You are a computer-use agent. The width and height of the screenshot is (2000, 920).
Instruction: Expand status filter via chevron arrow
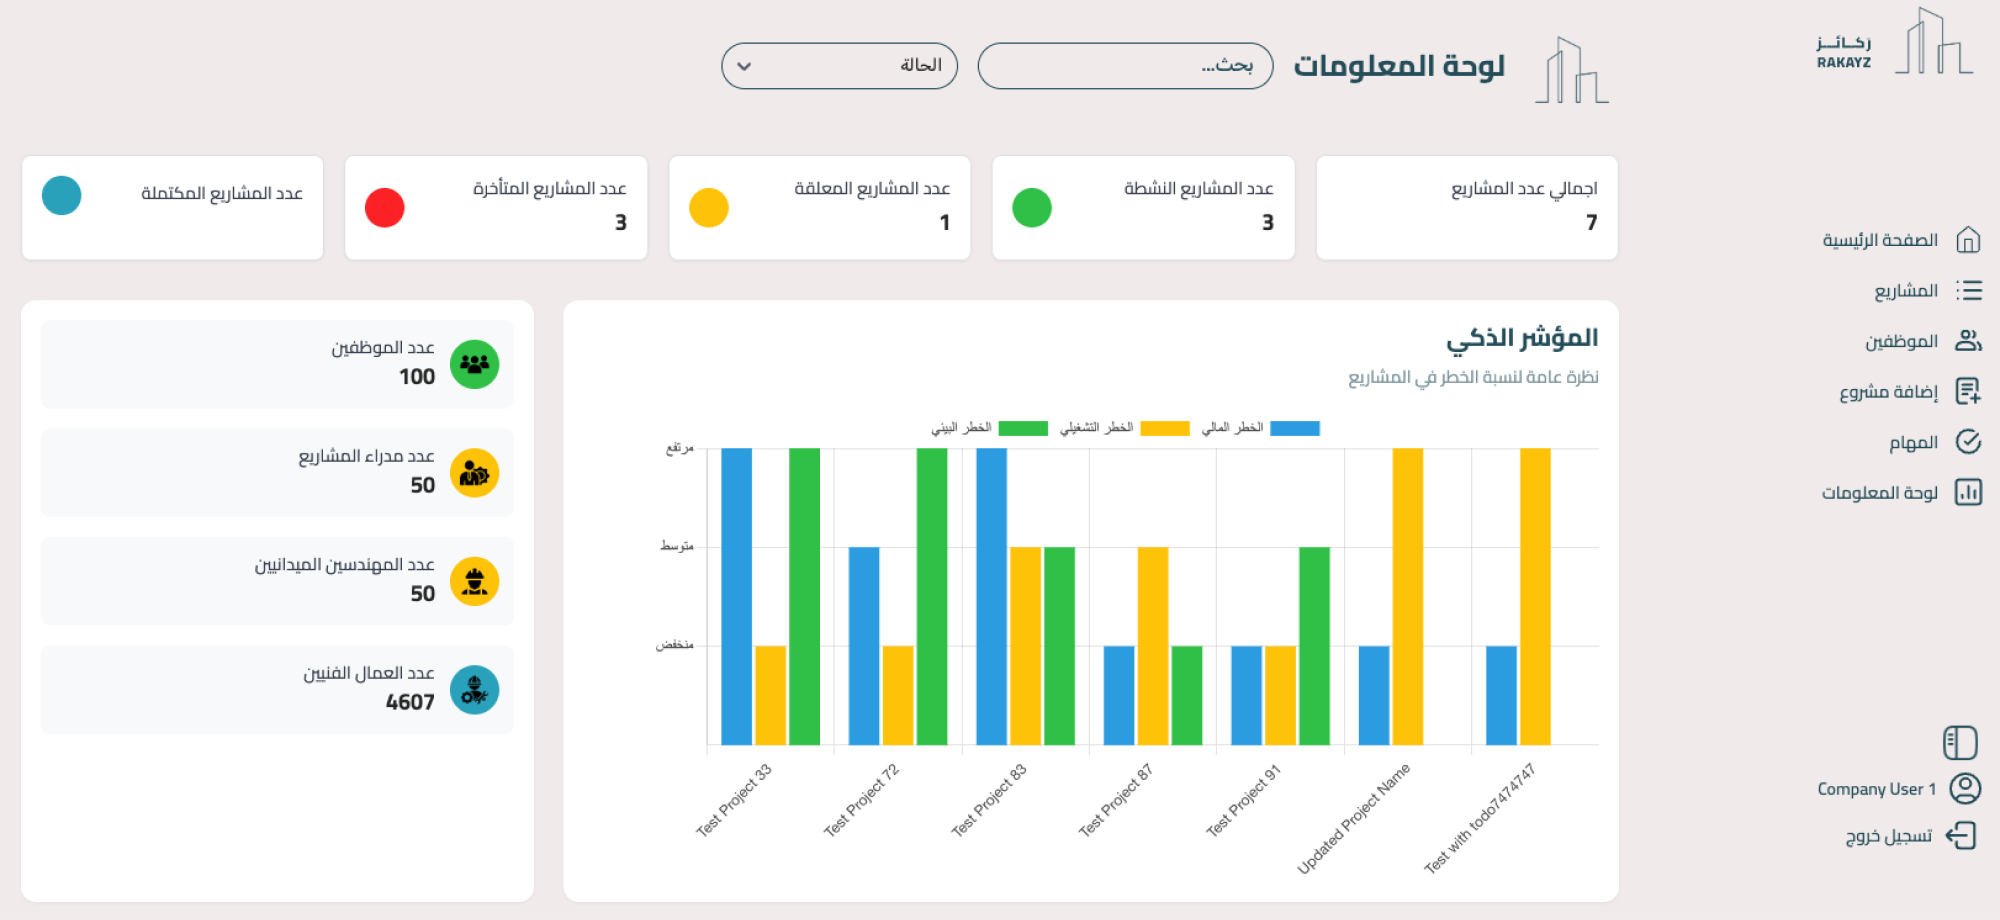point(744,67)
